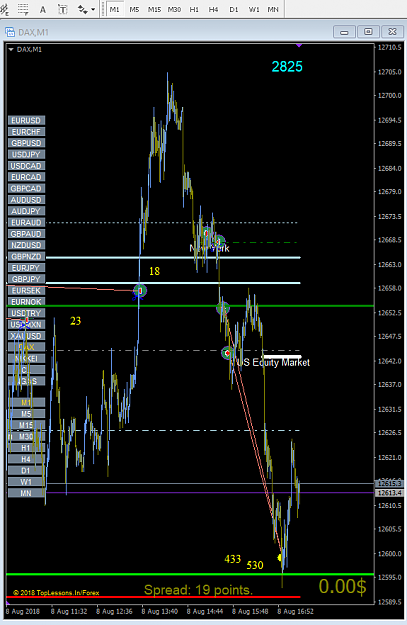
Task: Load the USDTRY symbol button
Action: coord(26,313)
